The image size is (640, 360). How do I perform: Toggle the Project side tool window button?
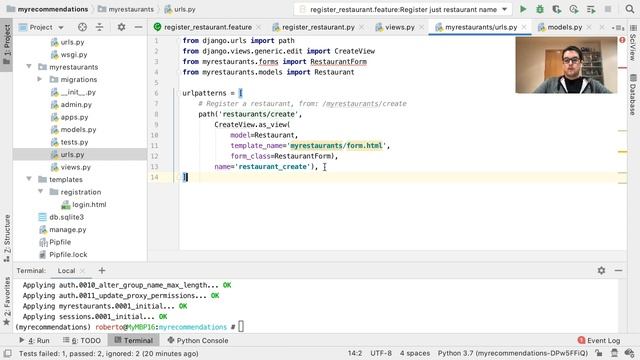(x=7, y=44)
